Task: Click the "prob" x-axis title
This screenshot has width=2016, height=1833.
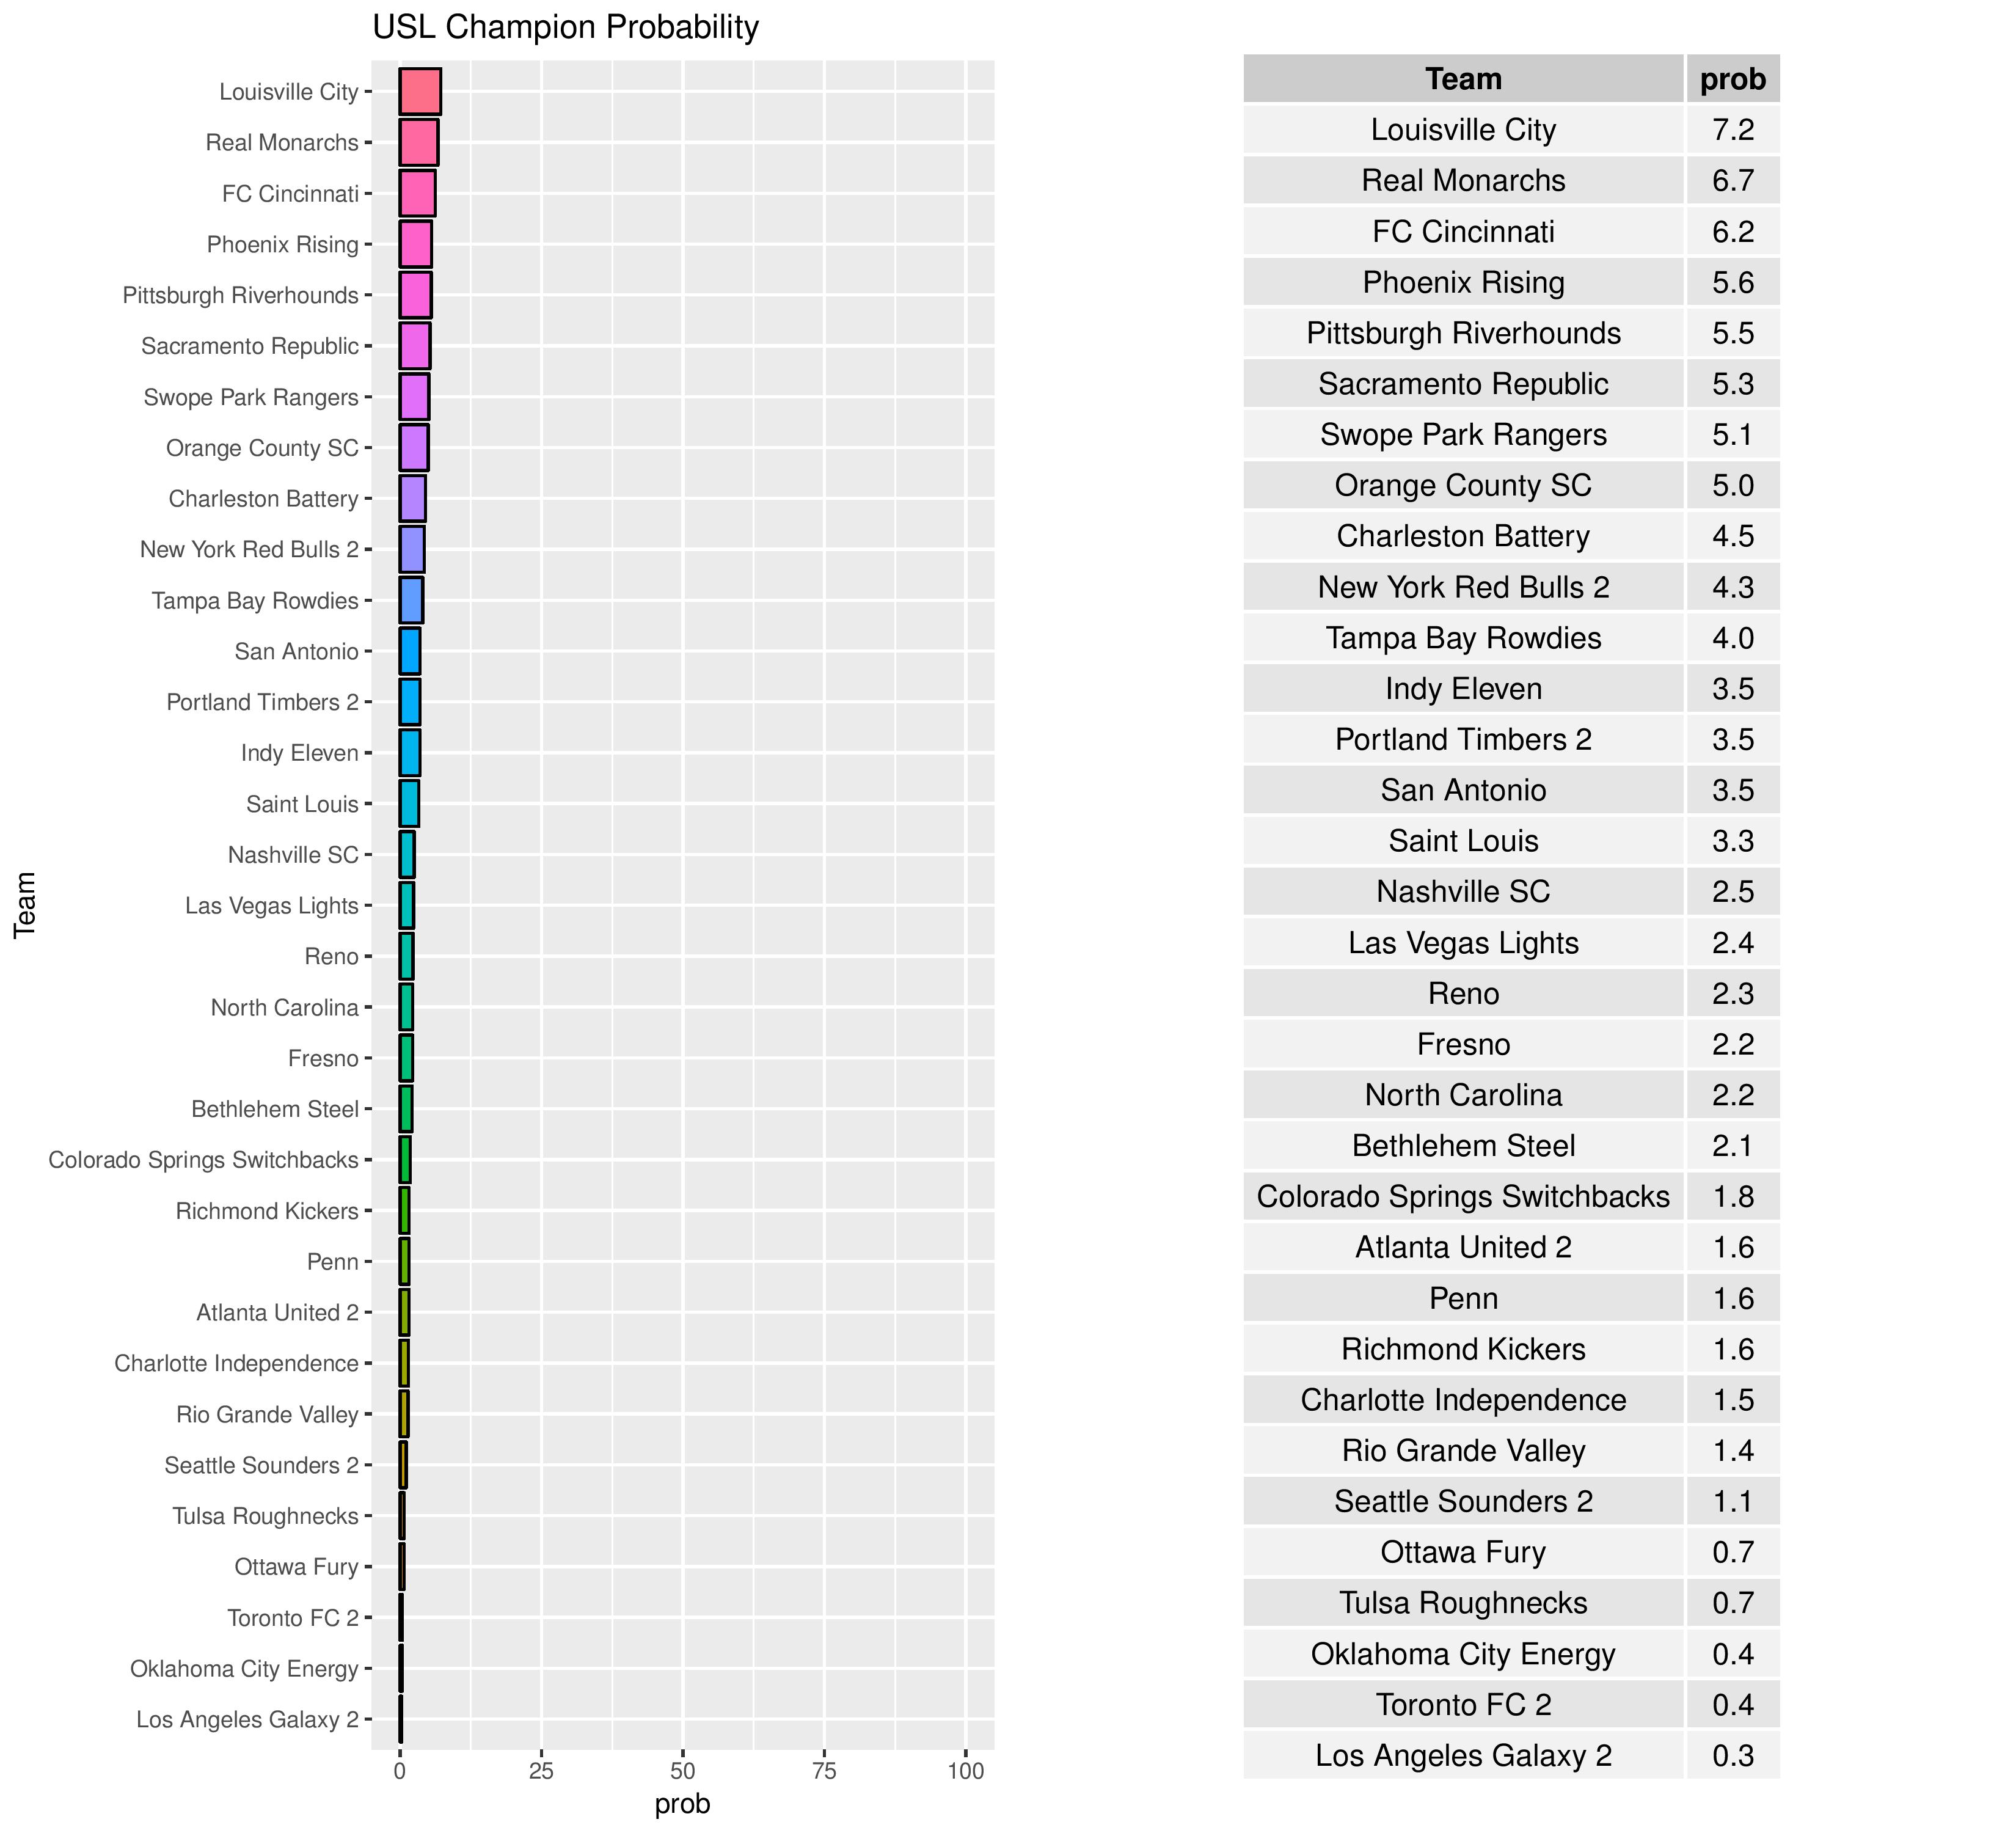Action: pyautogui.click(x=682, y=1804)
